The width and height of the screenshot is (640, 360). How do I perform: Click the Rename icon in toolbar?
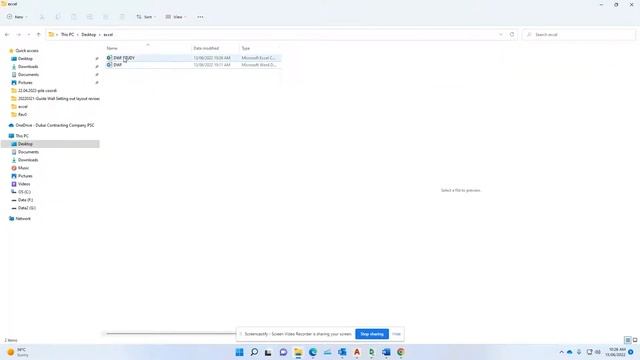[x=90, y=17]
